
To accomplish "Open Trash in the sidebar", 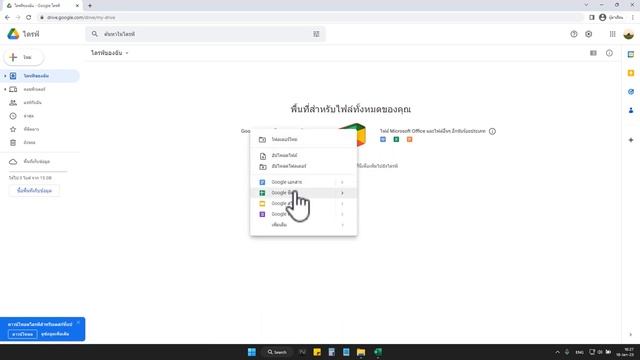I will (x=40, y=142).
